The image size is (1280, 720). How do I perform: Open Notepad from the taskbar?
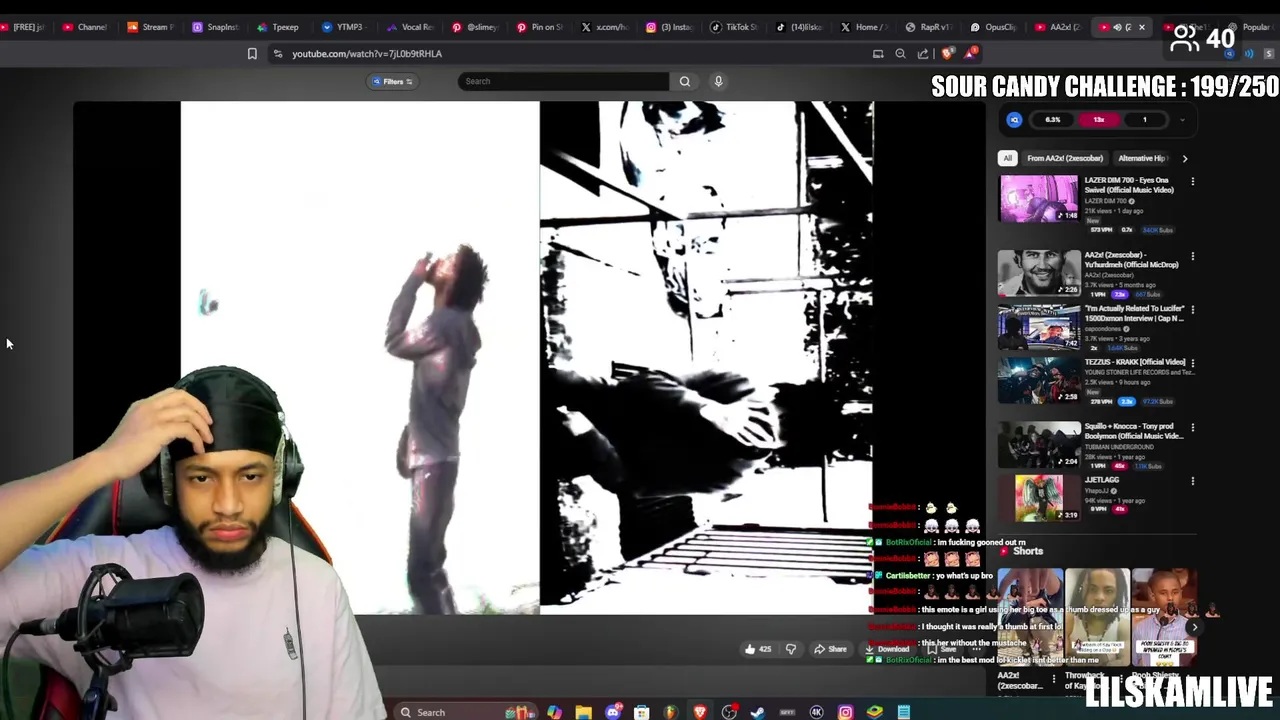point(904,712)
